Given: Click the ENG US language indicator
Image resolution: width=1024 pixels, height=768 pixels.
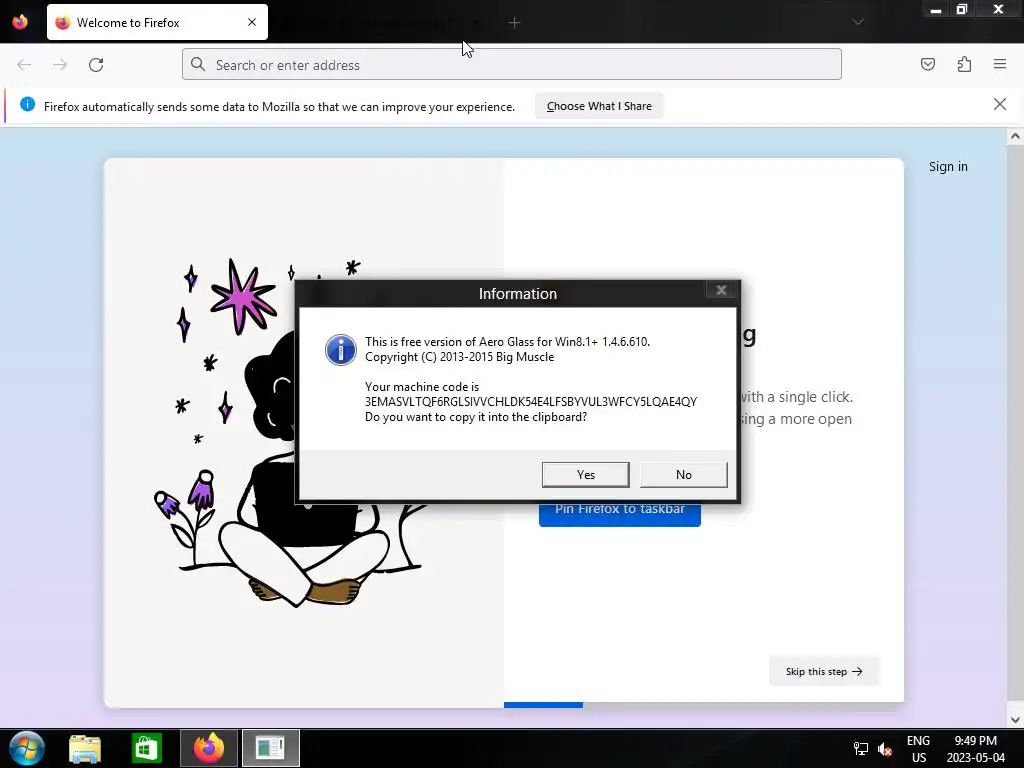Looking at the screenshot, I should (x=918, y=749).
